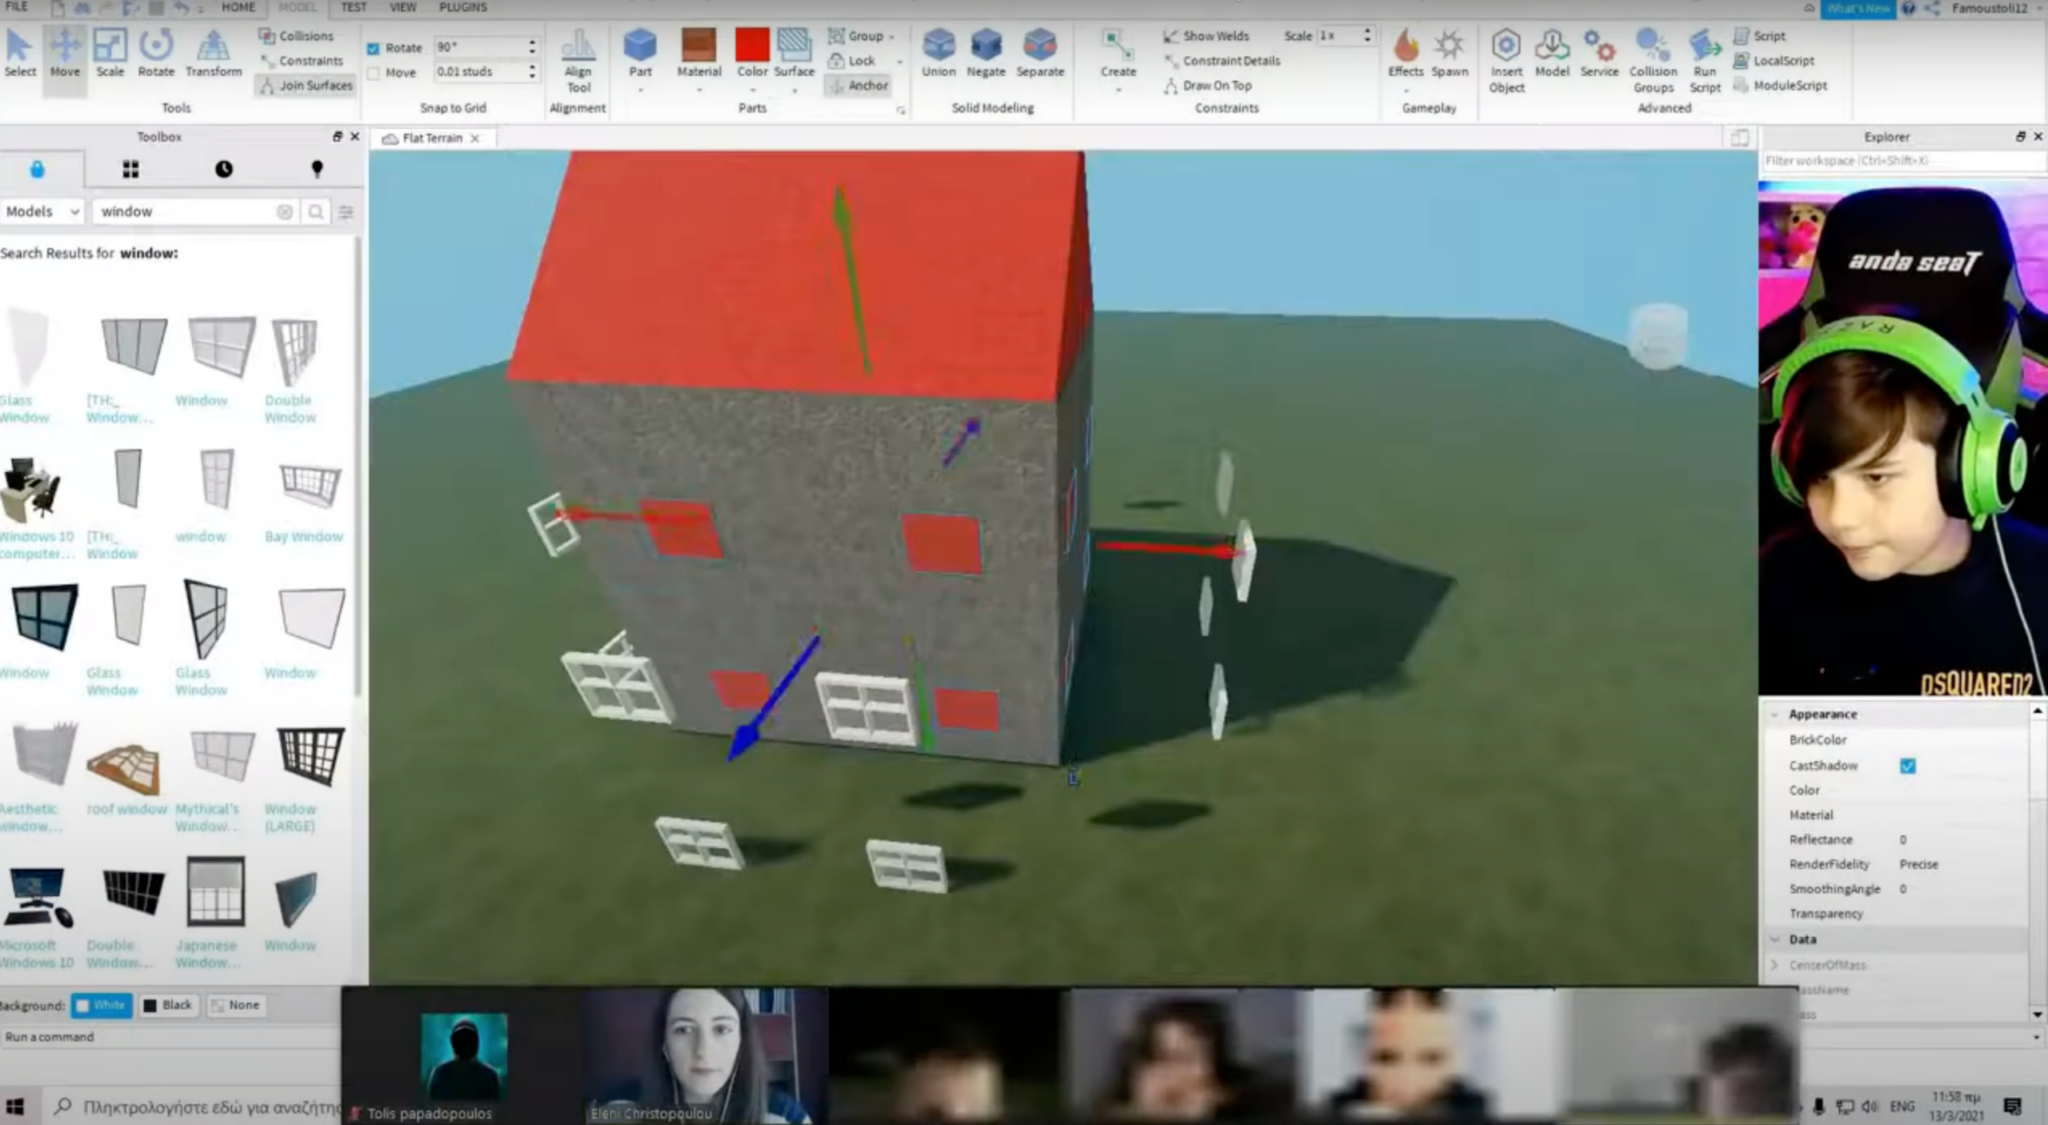Image resolution: width=2048 pixels, height=1125 pixels.
Task: Add a Spawn location
Action: [x=1449, y=53]
